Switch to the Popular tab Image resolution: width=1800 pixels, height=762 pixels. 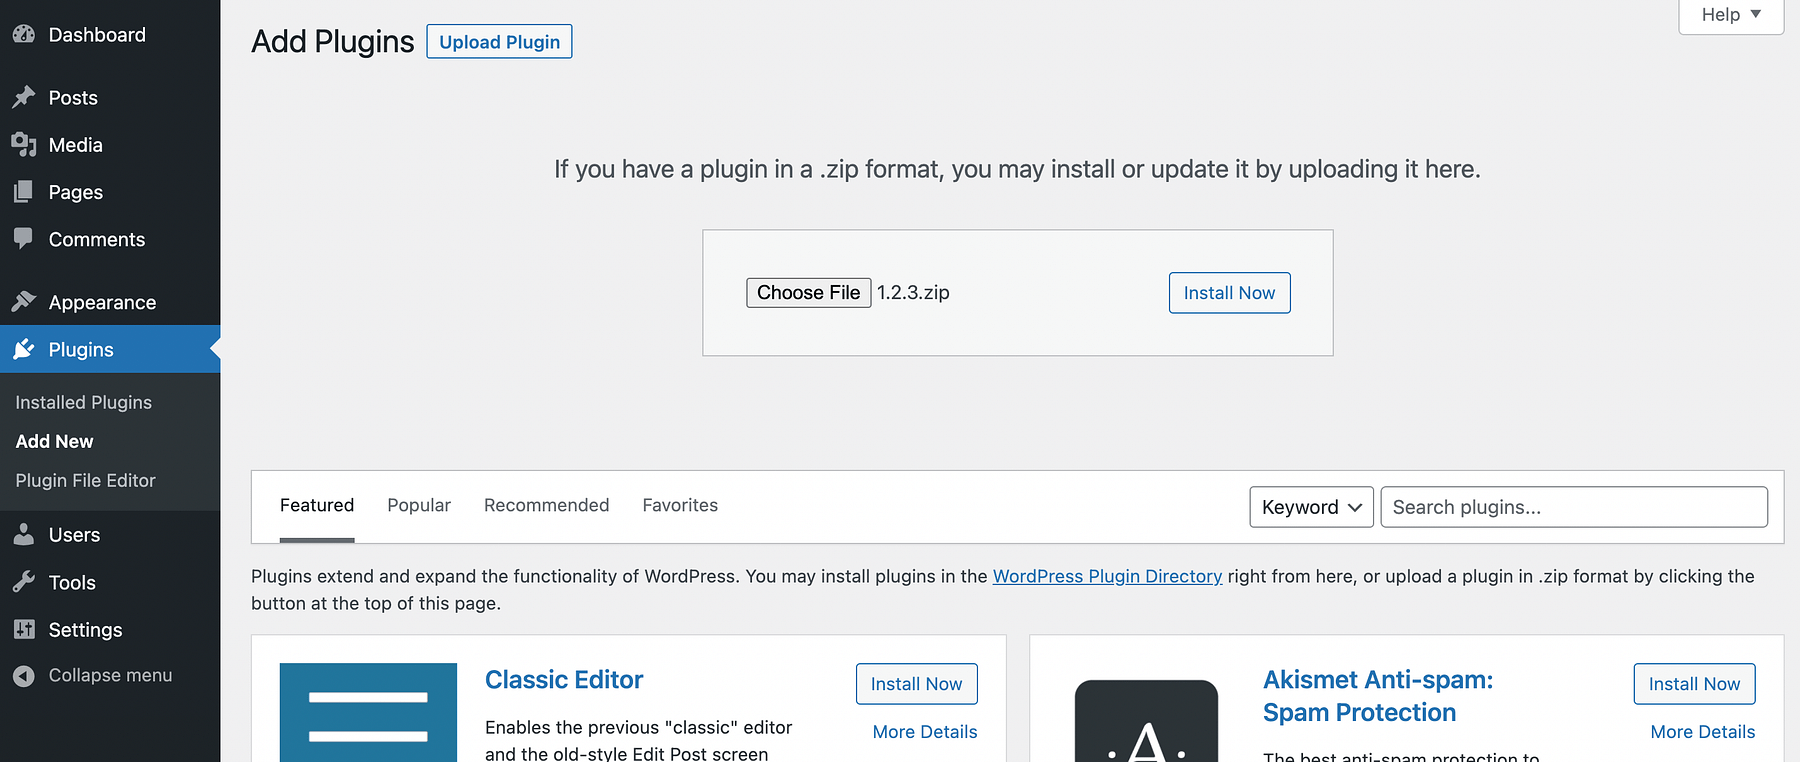419,506
